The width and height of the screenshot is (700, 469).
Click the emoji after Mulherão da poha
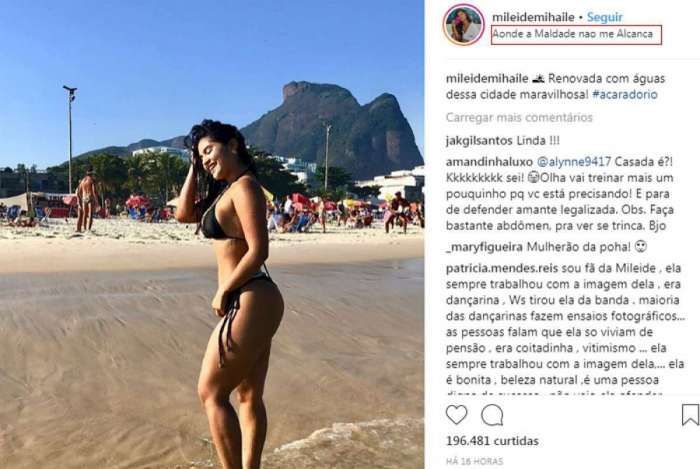pyautogui.click(x=641, y=246)
